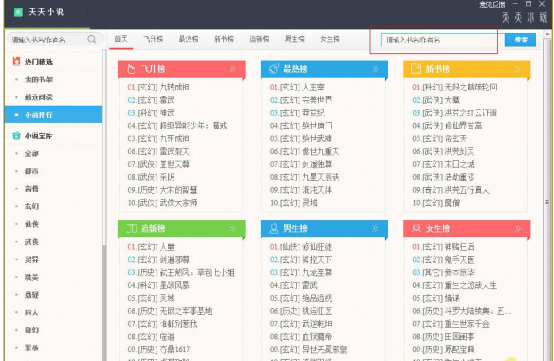Open 02 完美世界 in 最热榜 list
The height and width of the screenshot is (361, 554).
tap(301, 100)
